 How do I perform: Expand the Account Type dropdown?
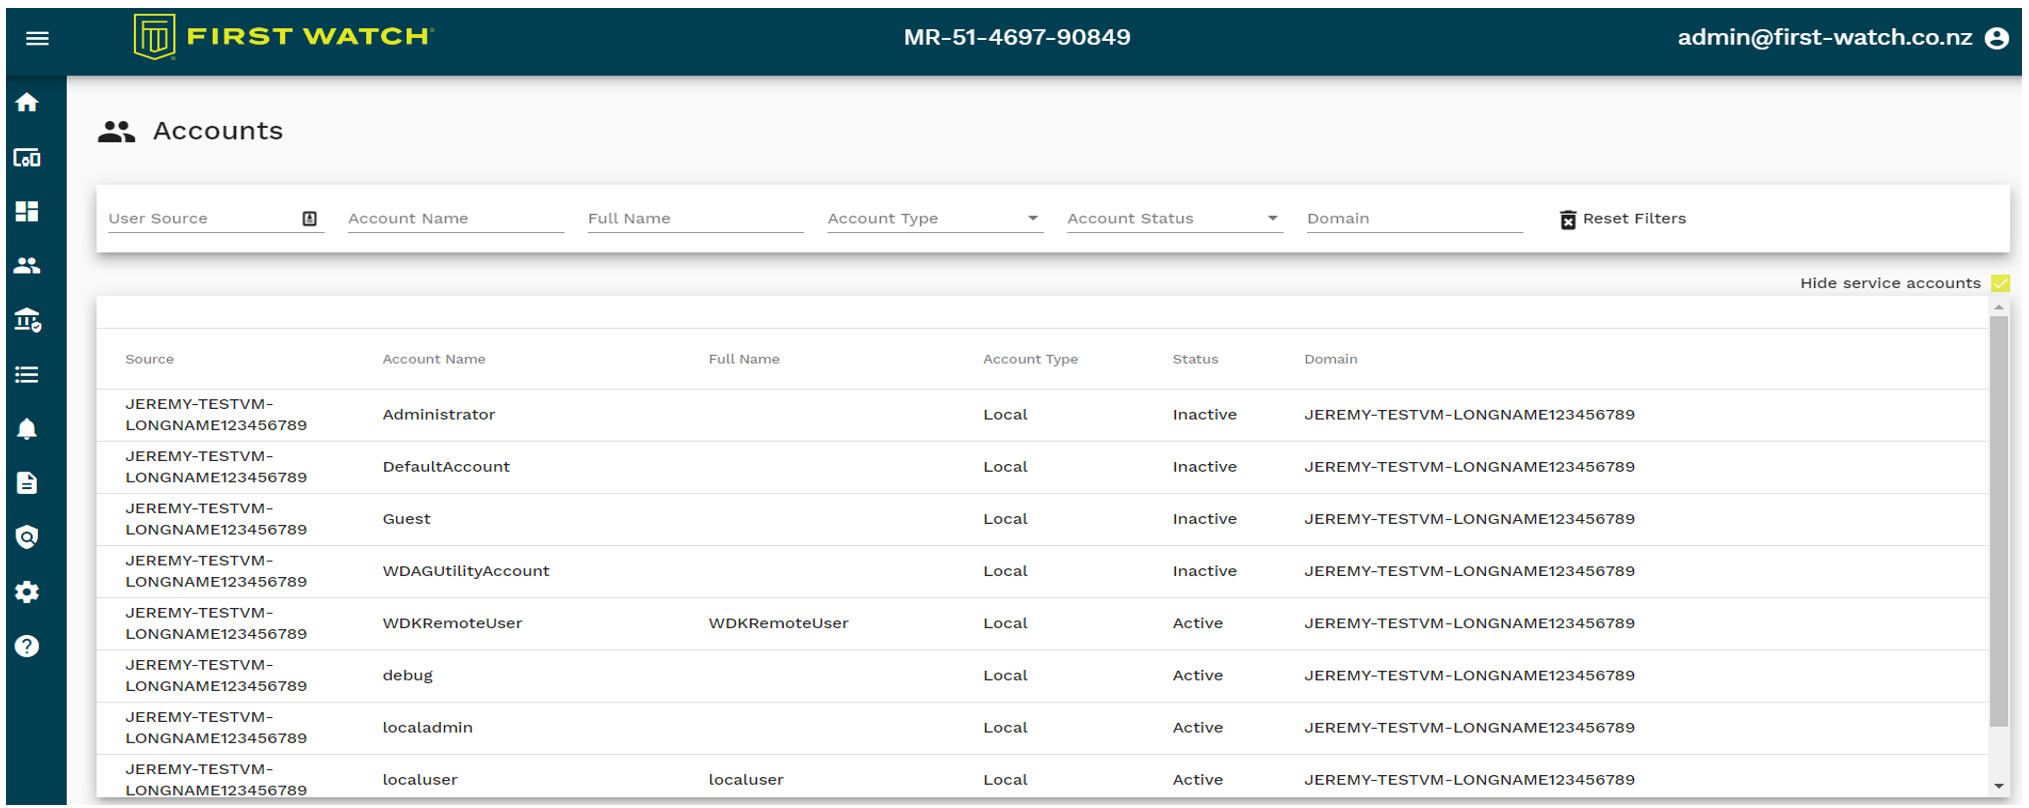tap(1032, 218)
